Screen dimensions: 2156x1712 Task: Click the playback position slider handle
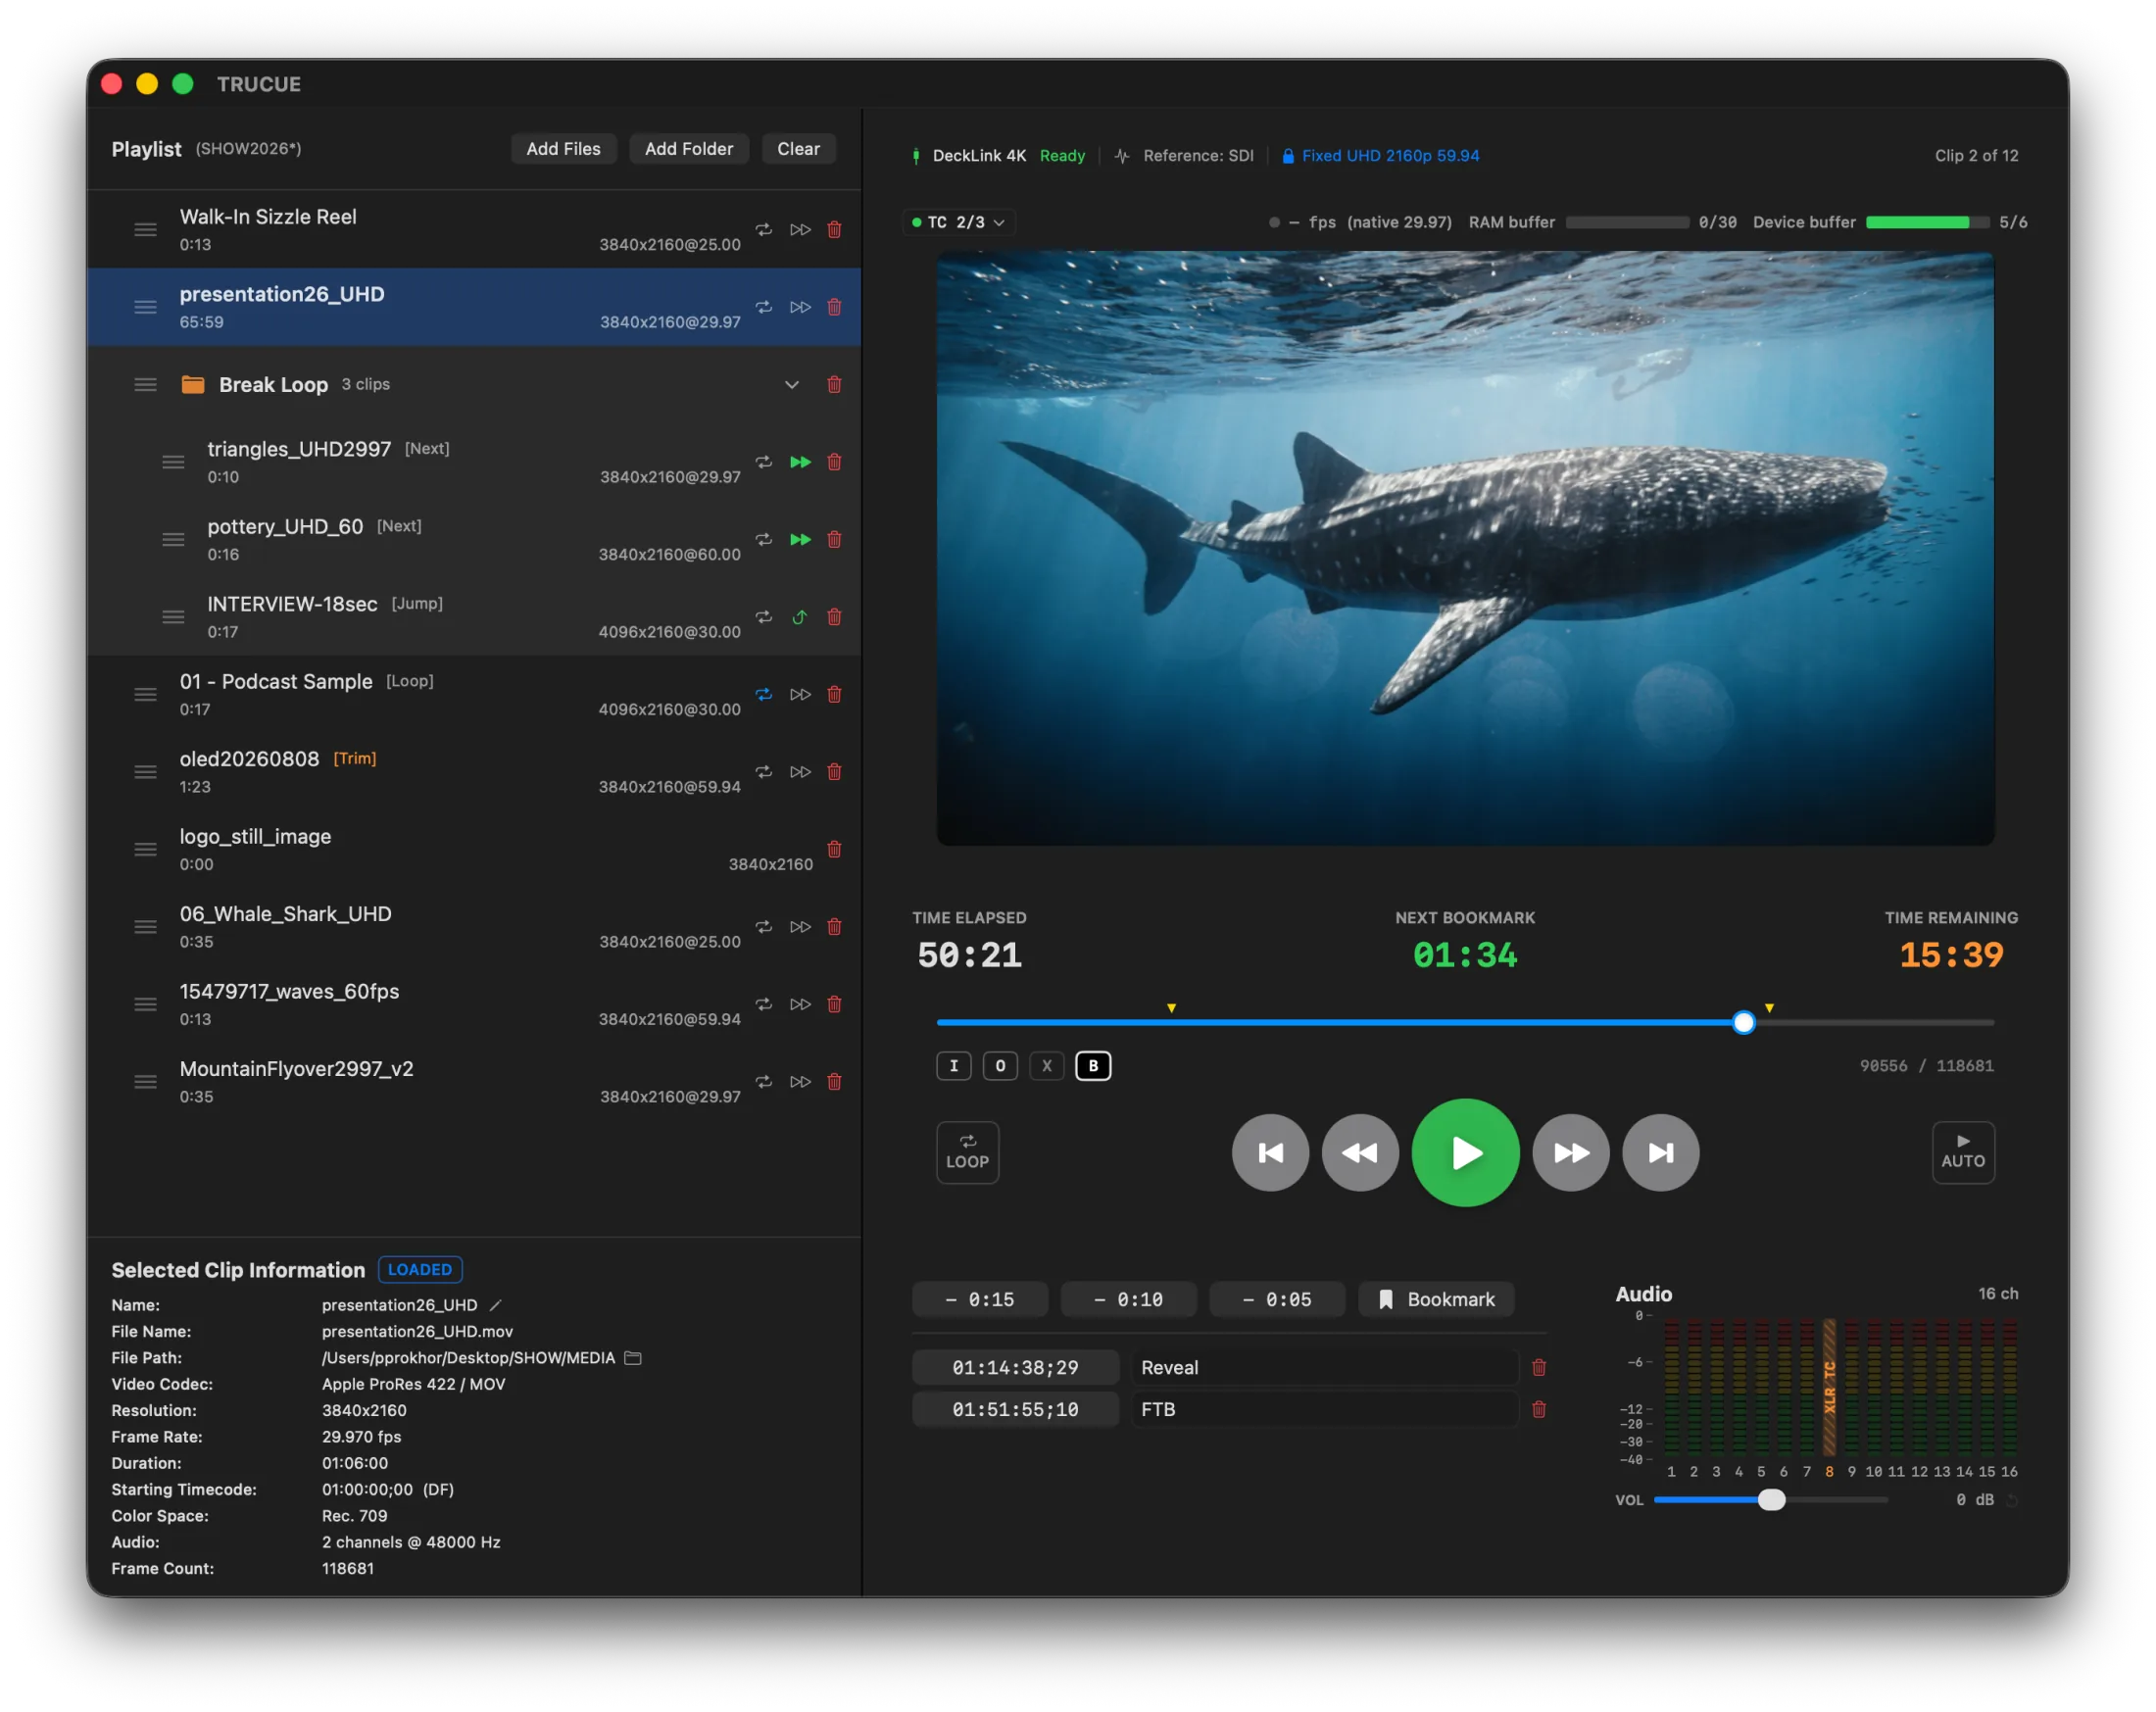(1744, 1022)
